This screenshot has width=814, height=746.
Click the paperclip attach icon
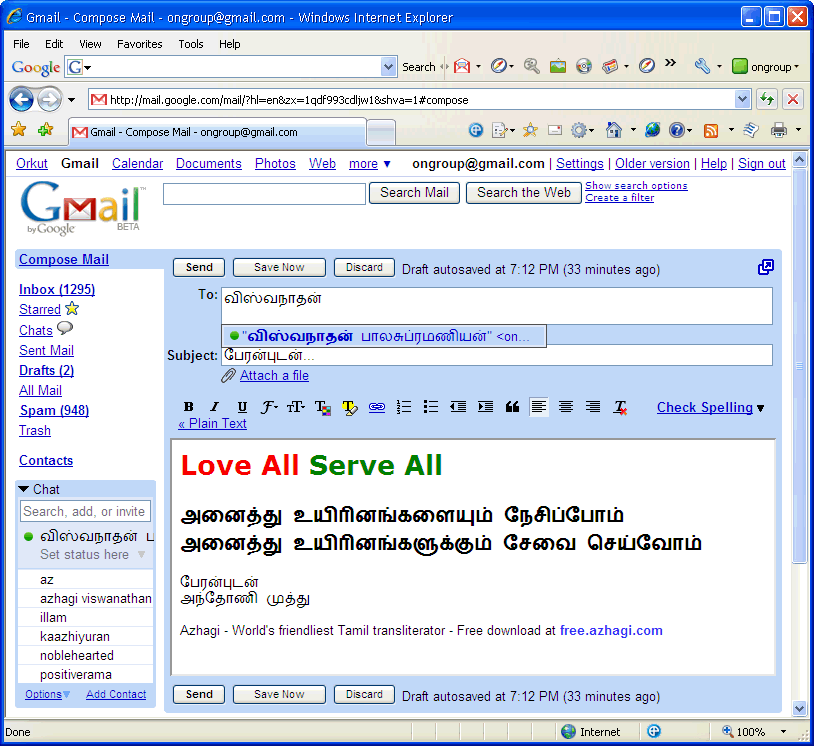tap(228, 376)
